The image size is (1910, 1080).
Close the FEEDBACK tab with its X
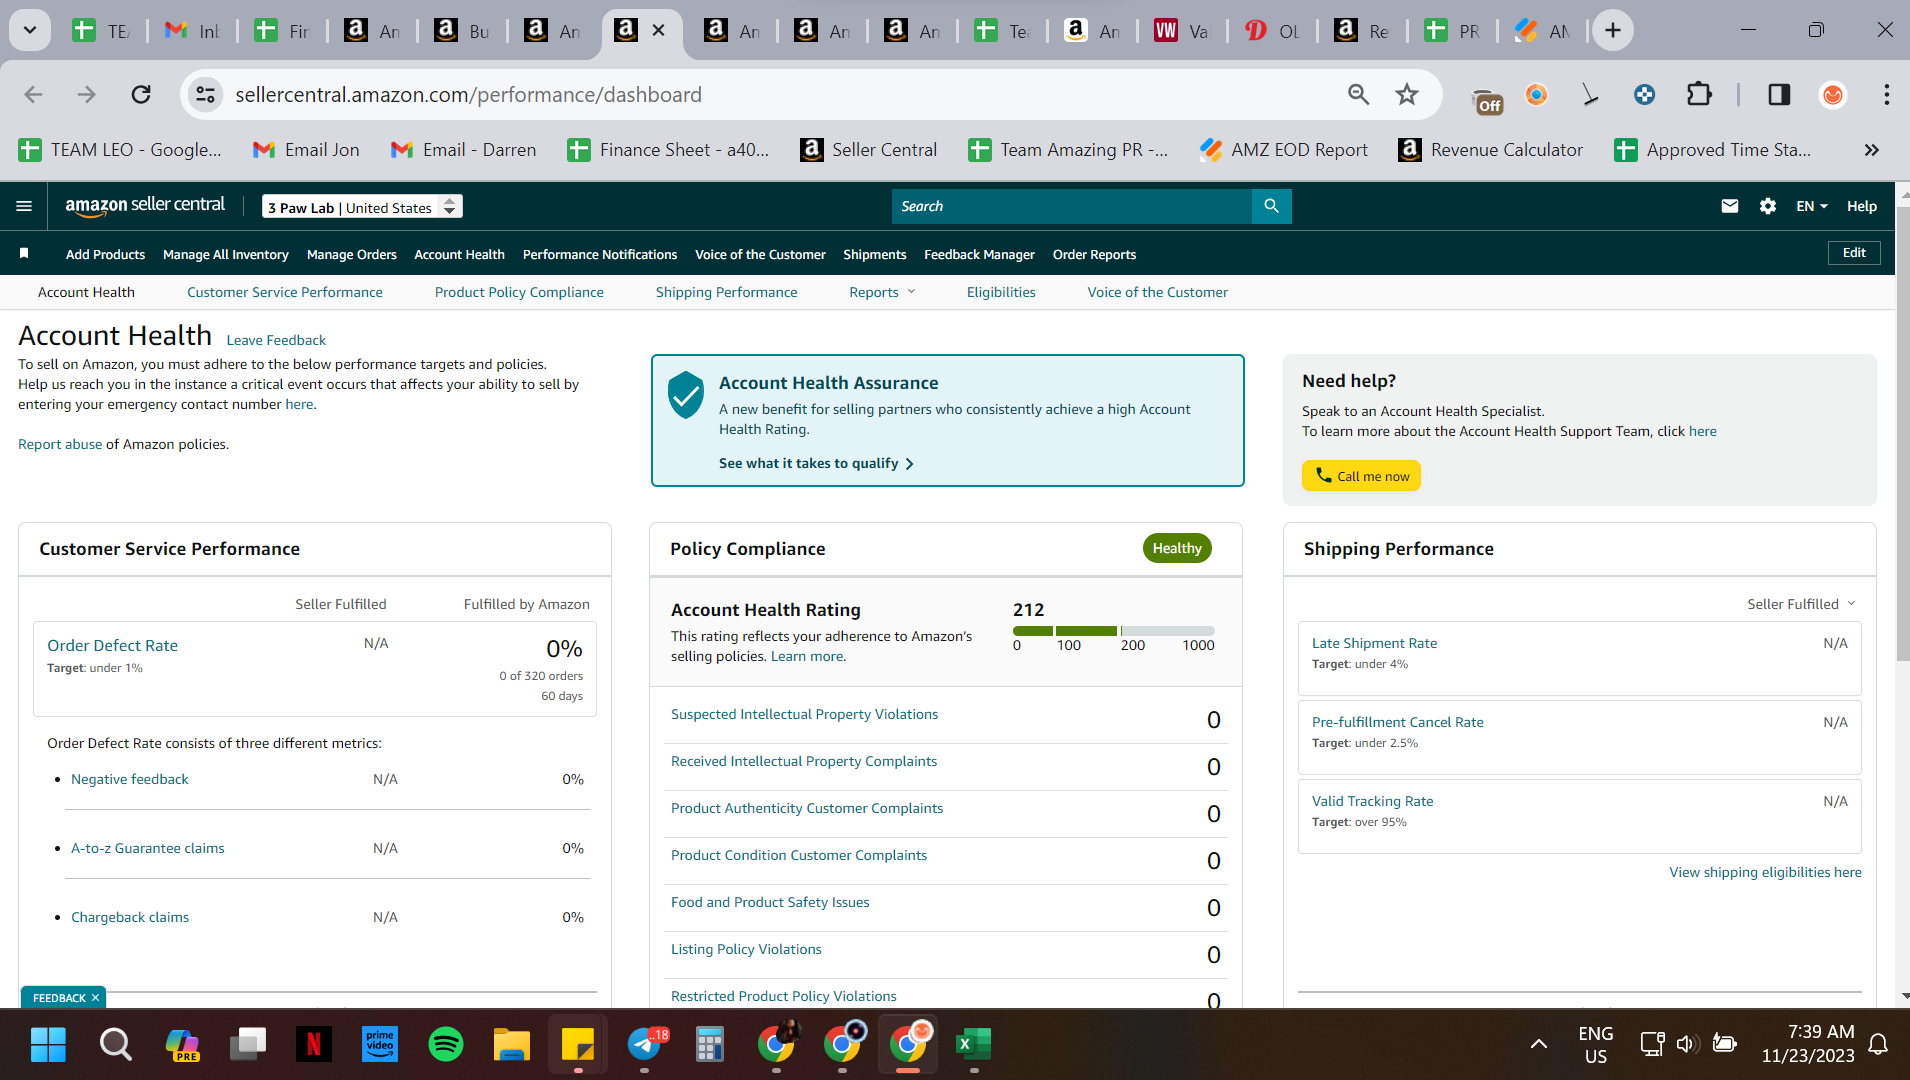96,998
